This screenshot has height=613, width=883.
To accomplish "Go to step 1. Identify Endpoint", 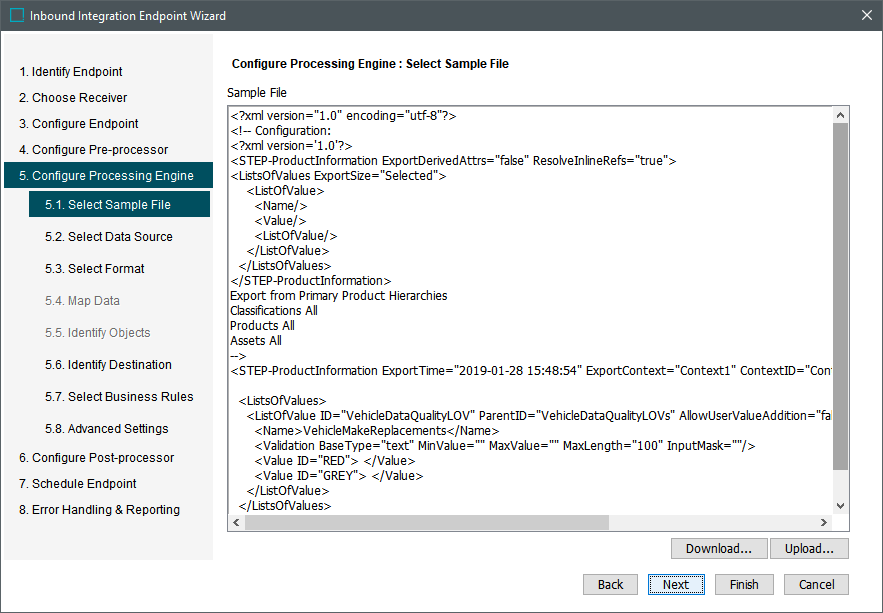I will click(71, 72).
